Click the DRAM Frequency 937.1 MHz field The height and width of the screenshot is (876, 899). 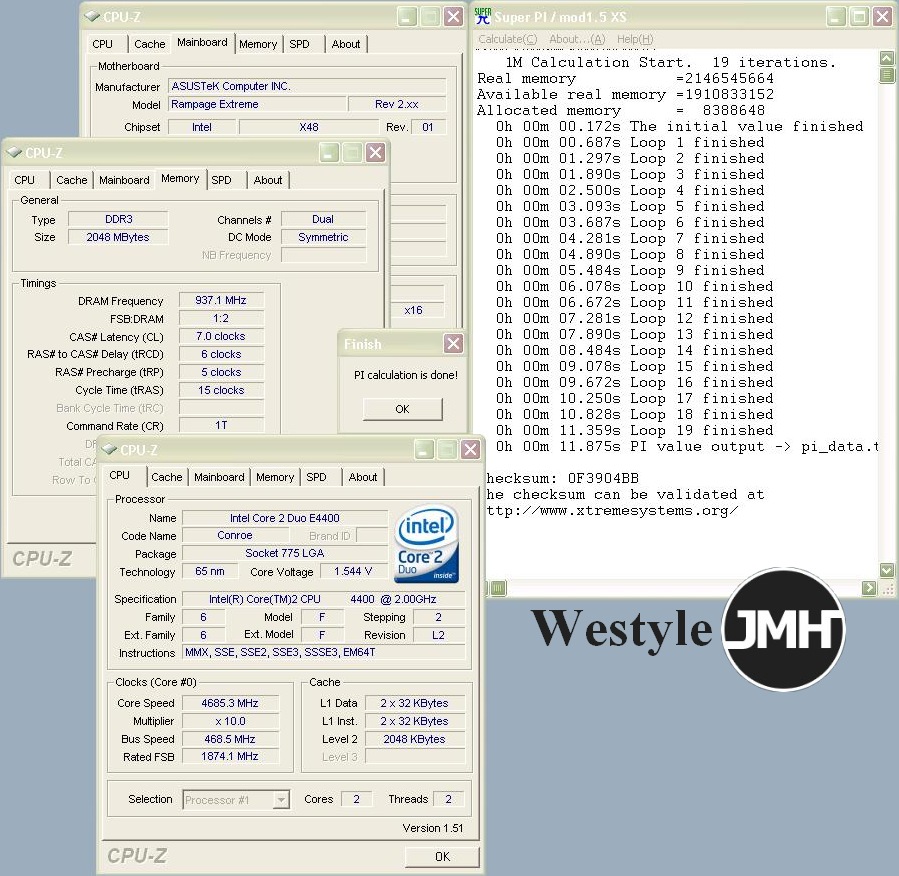[x=221, y=300]
